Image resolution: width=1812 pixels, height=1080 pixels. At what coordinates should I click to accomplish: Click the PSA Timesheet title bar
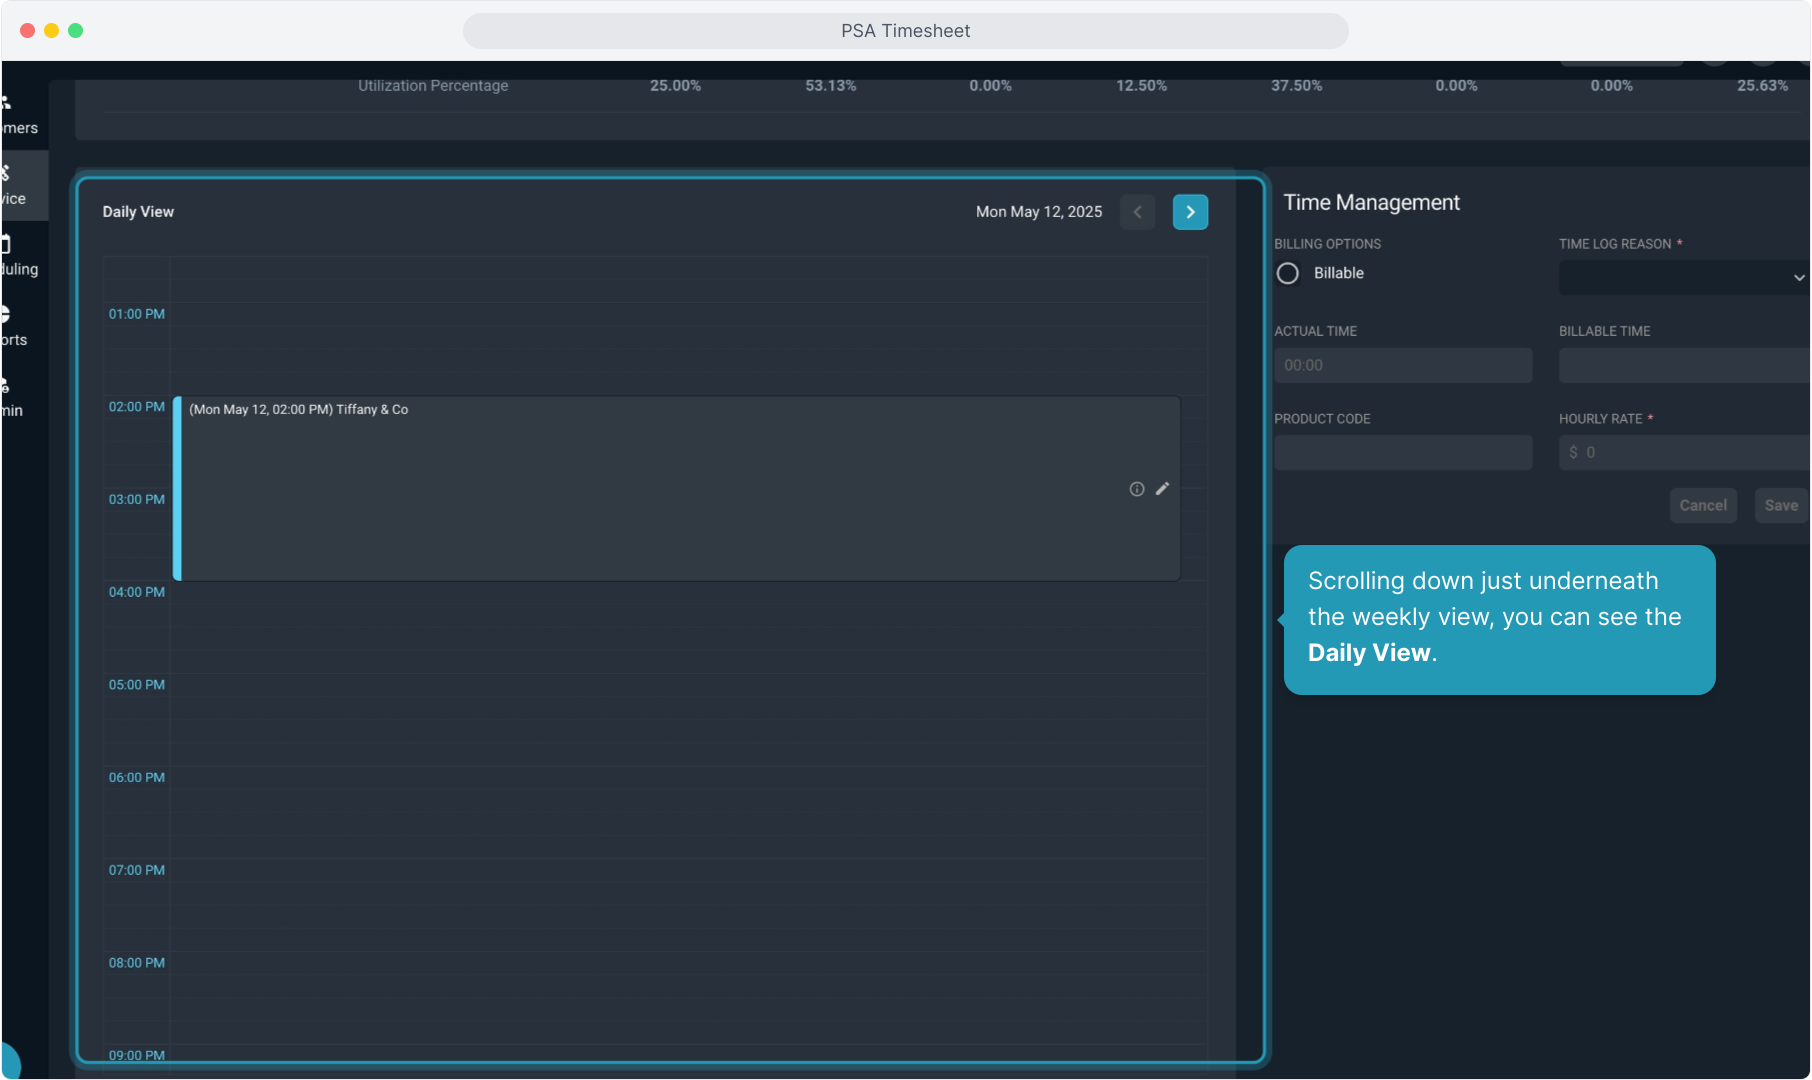coord(905,31)
